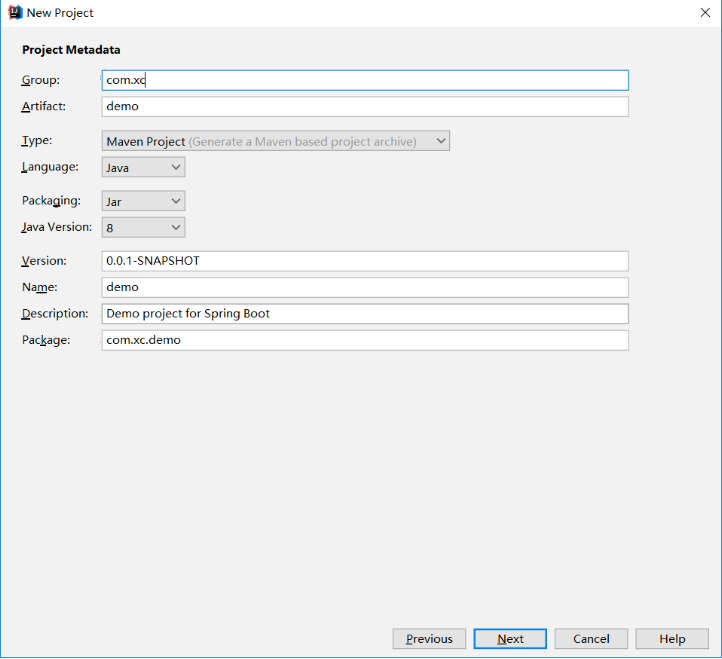
Task: Close the New Project dialog
Action: 705,12
